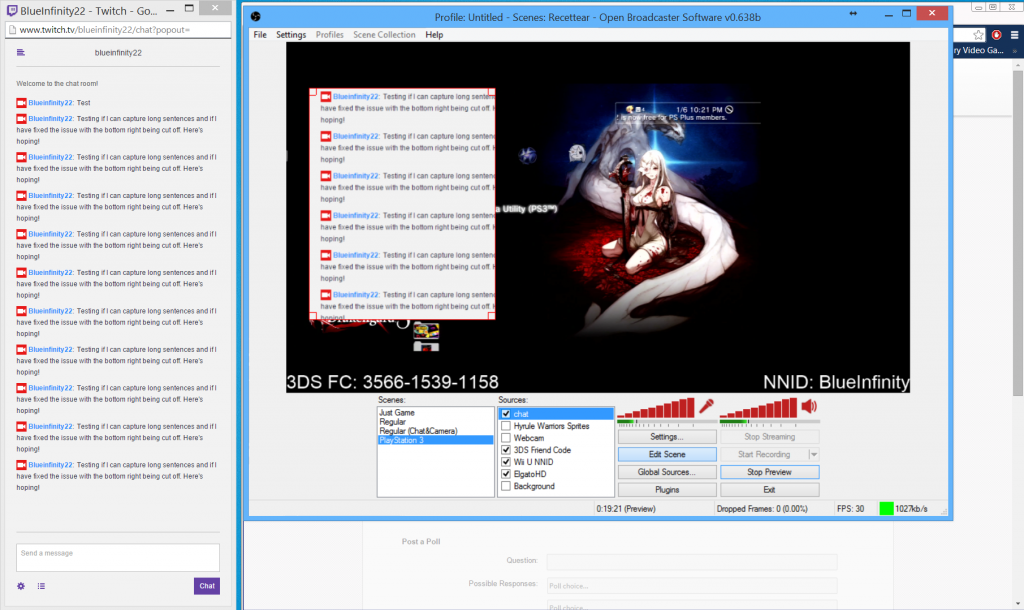Enable the Hyrule Warriors Sprites source
The width and height of the screenshot is (1024, 610).
[x=506, y=426]
